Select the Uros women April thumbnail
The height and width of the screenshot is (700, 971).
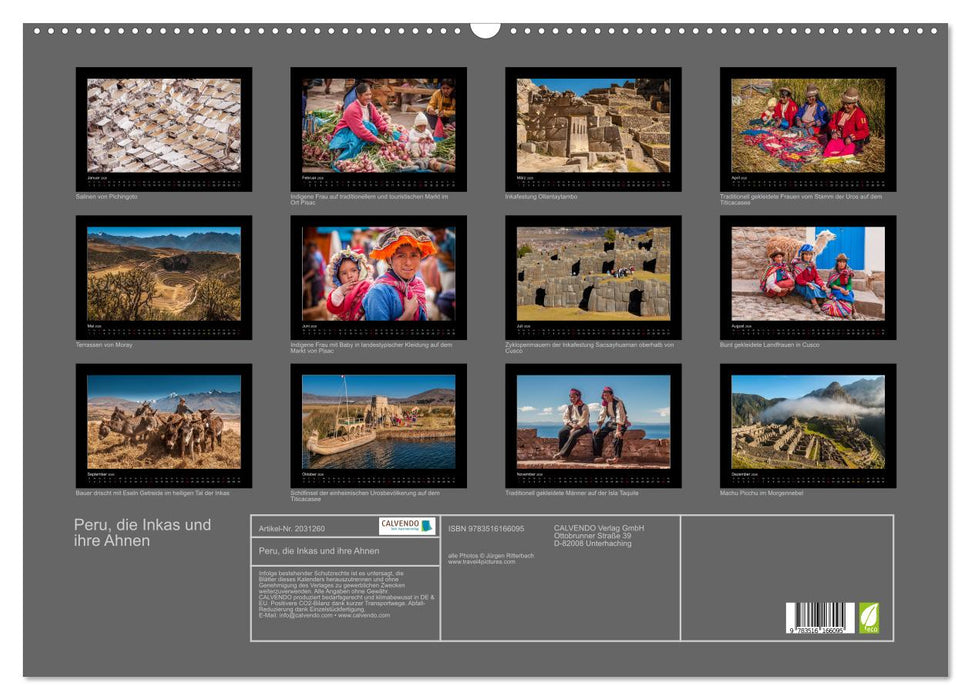coord(807,127)
